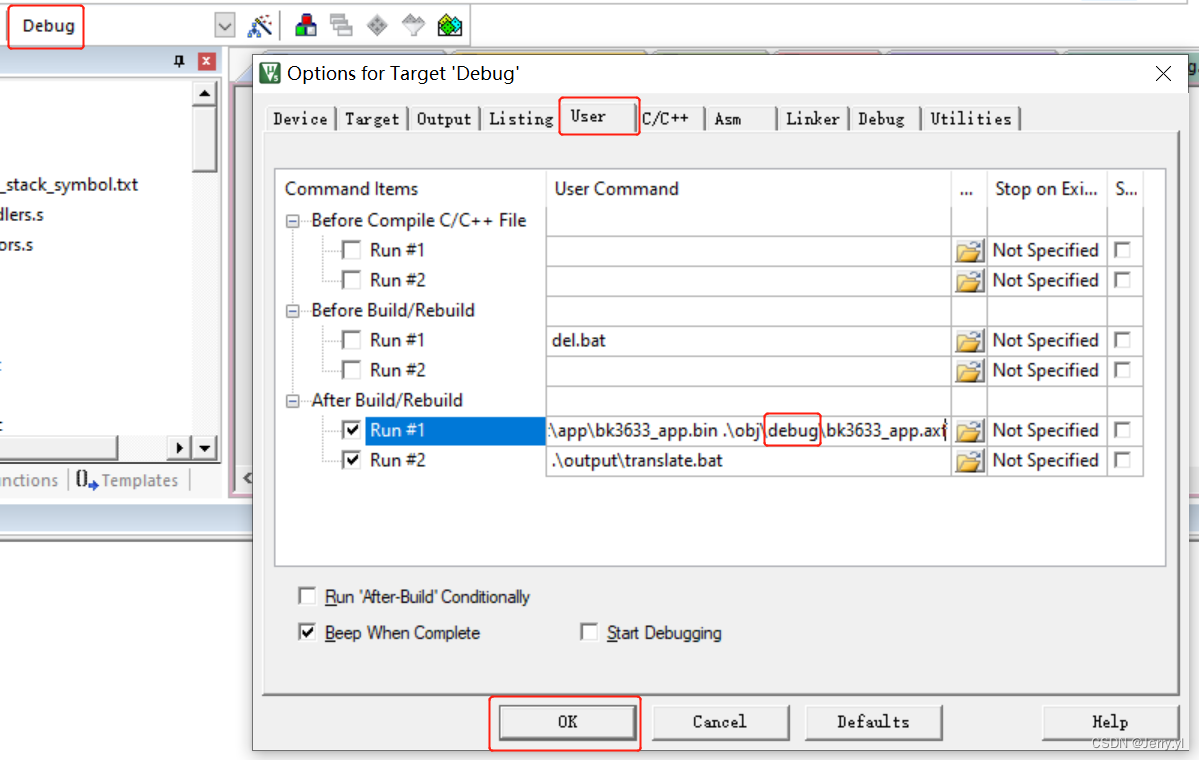This screenshot has width=1199, height=760.
Task: Confirm options with OK button
Action: [x=567, y=723]
